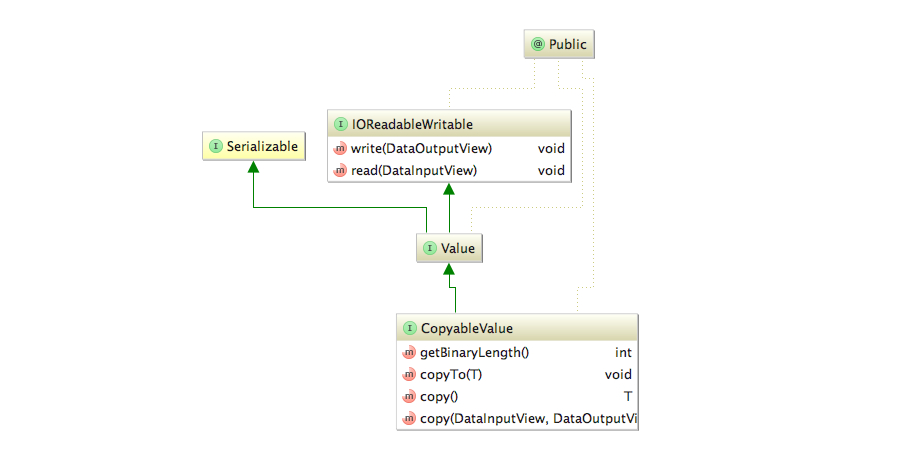Click the method icon beside read(DataInputView)
The height and width of the screenshot is (462, 900).
(340, 170)
